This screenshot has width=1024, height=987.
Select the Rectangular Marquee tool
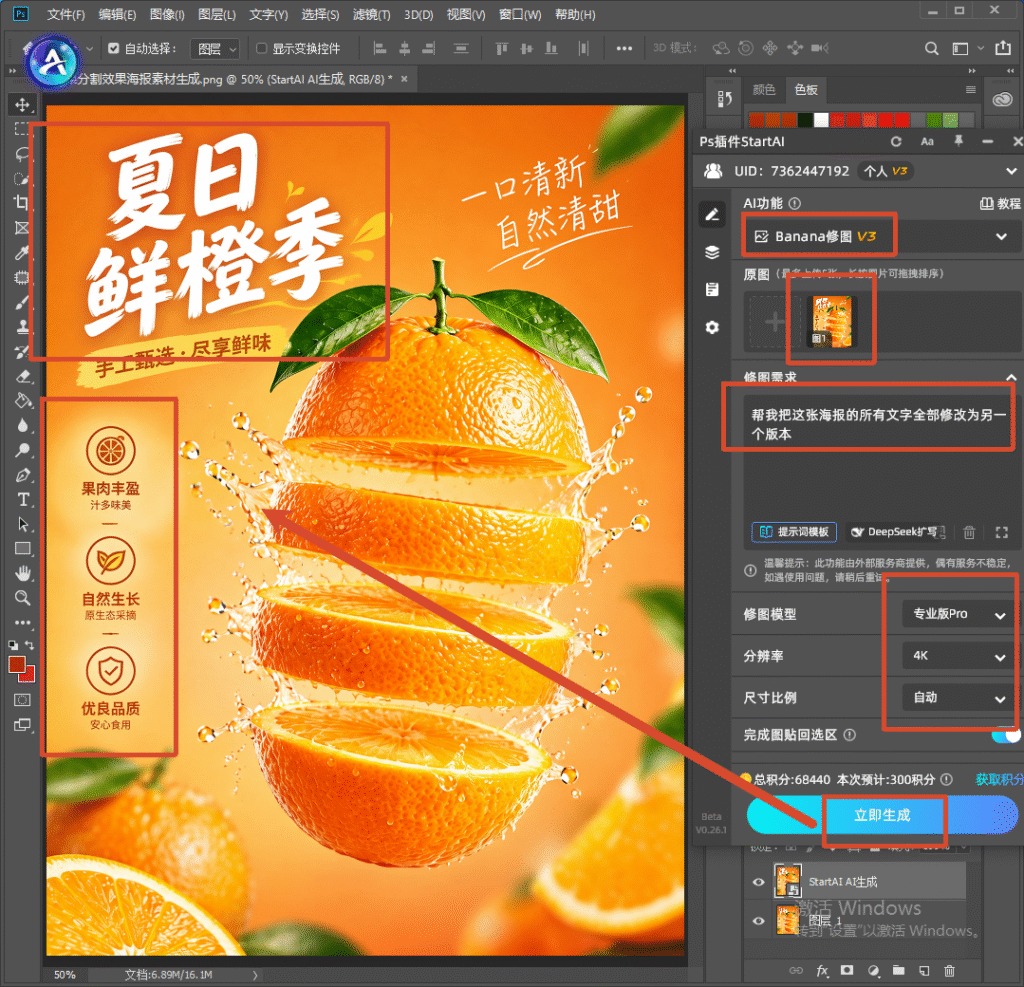[x=22, y=129]
